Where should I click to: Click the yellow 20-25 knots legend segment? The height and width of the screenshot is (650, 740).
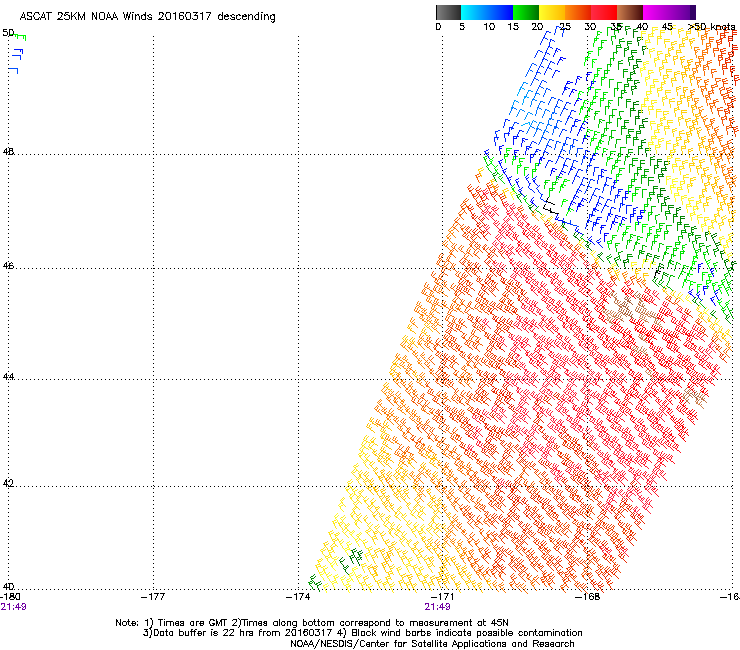click(552, 12)
